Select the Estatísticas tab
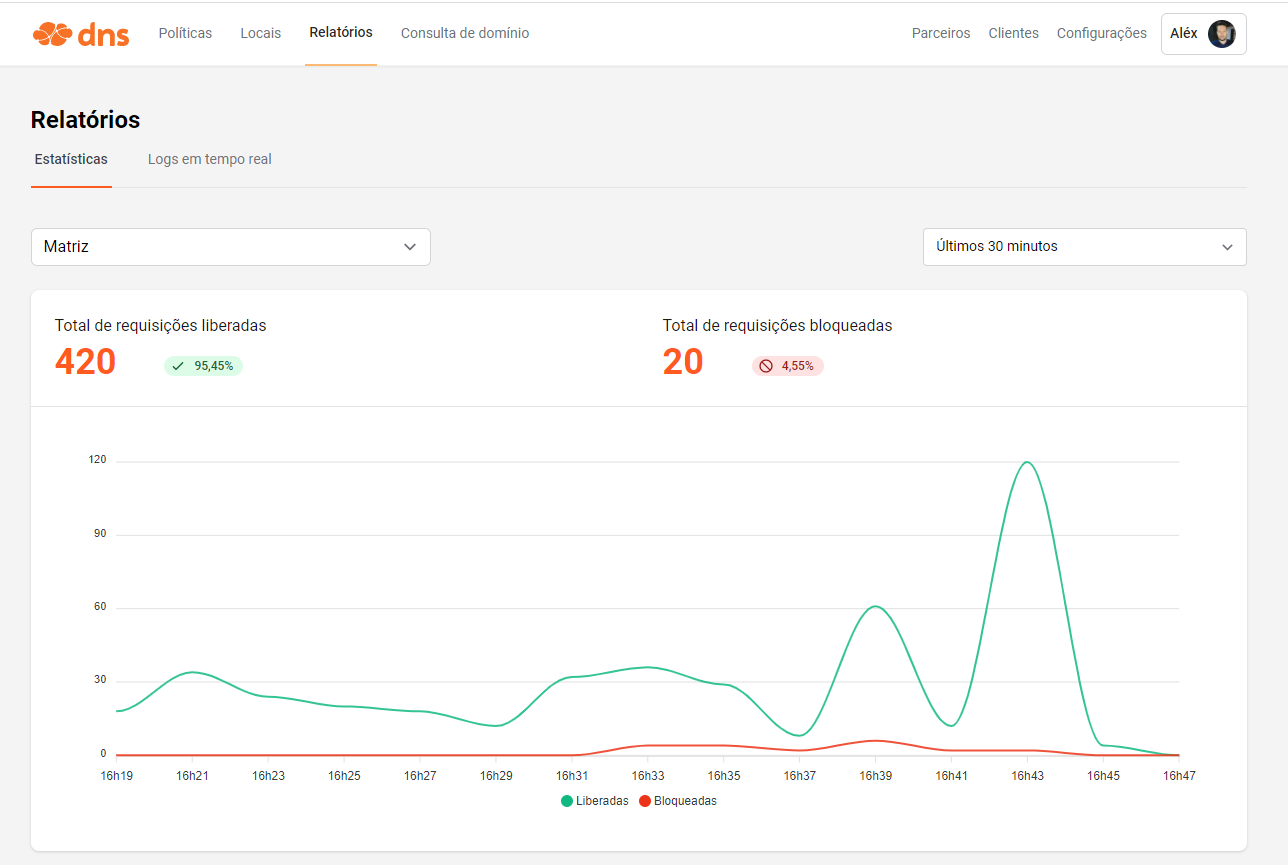Screen dimensions: 1288x865 point(71,159)
